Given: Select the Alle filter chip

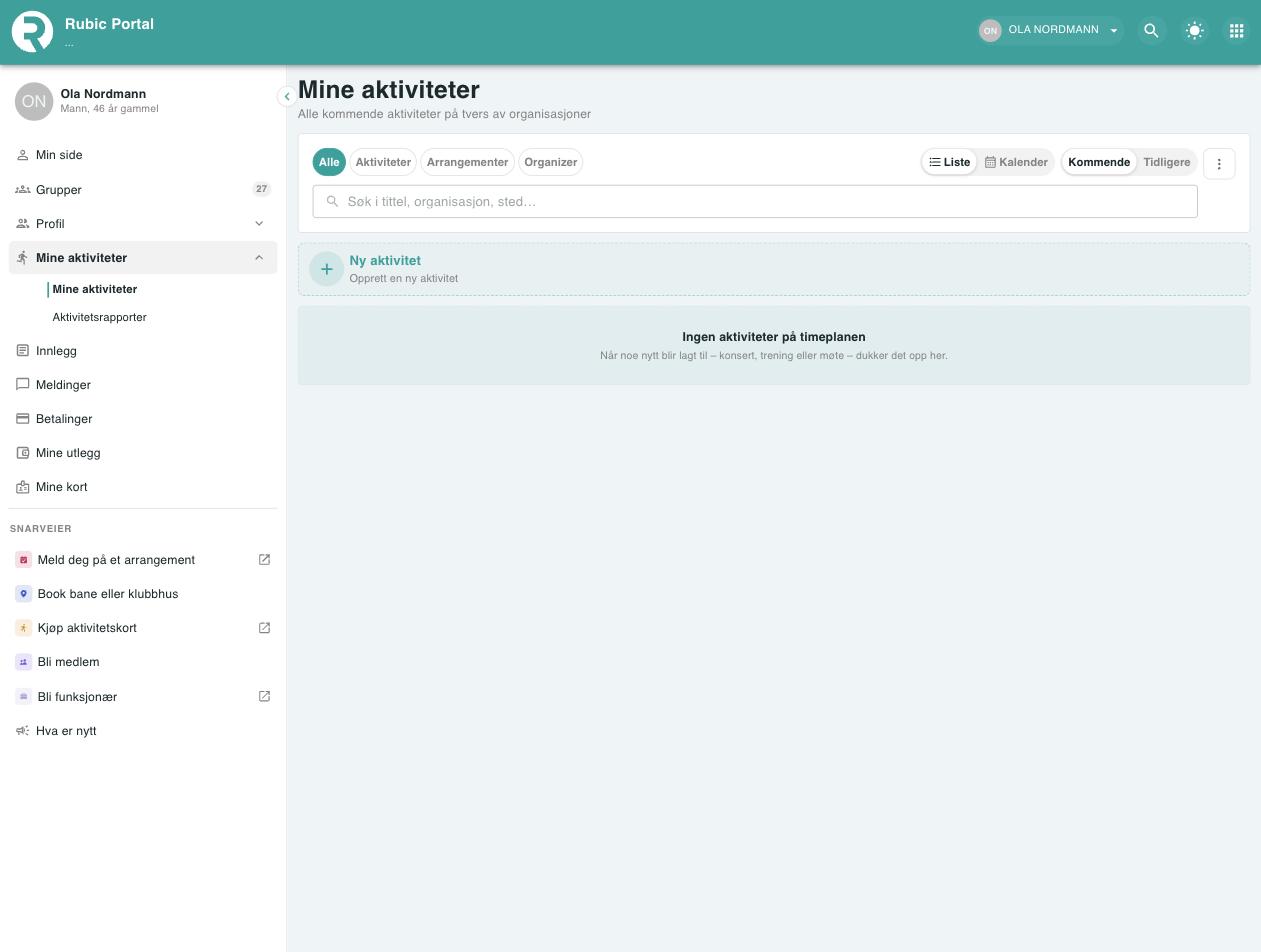Looking at the screenshot, I should (x=329, y=162).
